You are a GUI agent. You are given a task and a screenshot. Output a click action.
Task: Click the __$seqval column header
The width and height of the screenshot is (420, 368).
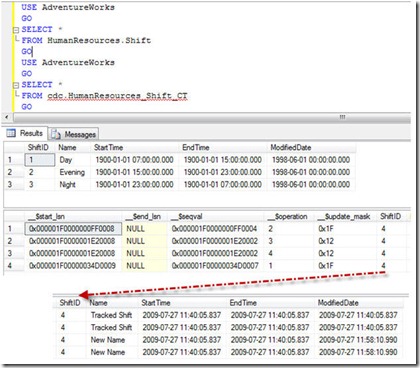click(x=216, y=217)
